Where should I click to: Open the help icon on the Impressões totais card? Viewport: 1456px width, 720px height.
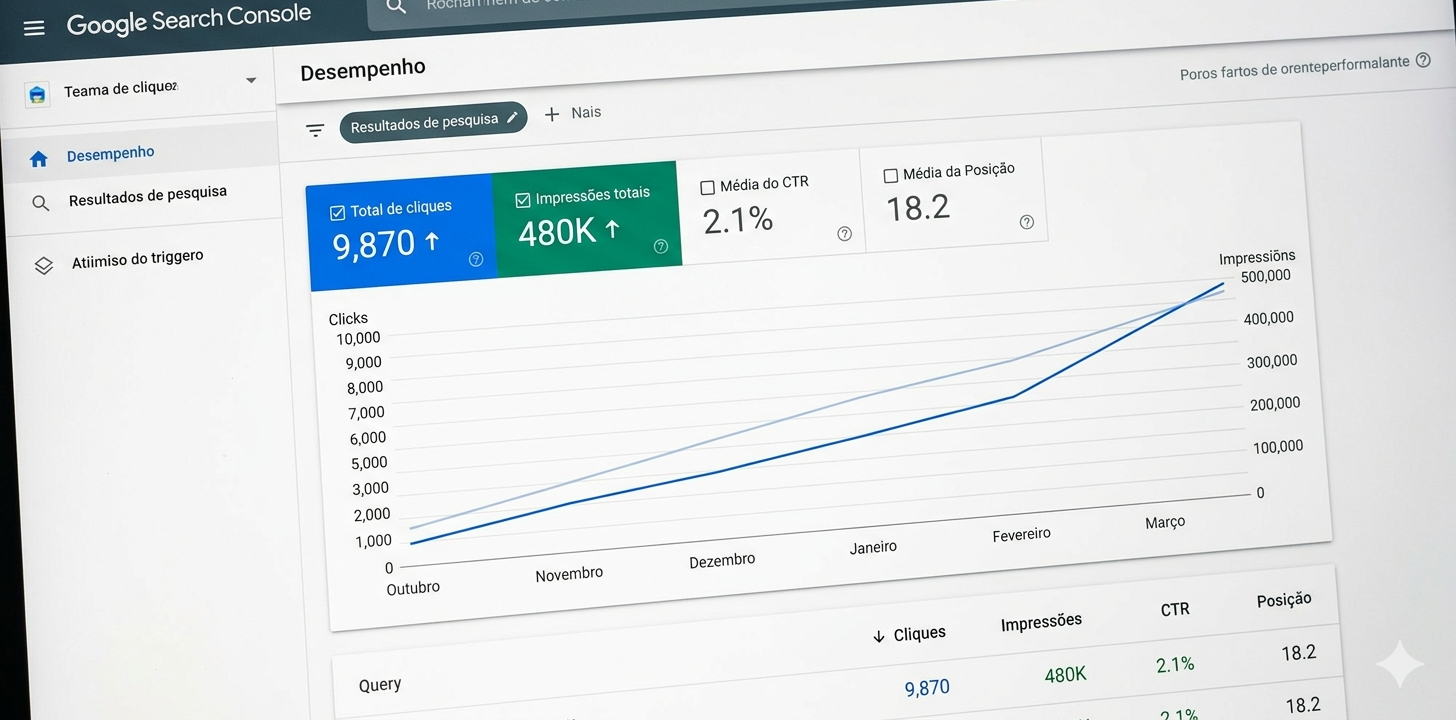pyautogui.click(x=660, y=245)
